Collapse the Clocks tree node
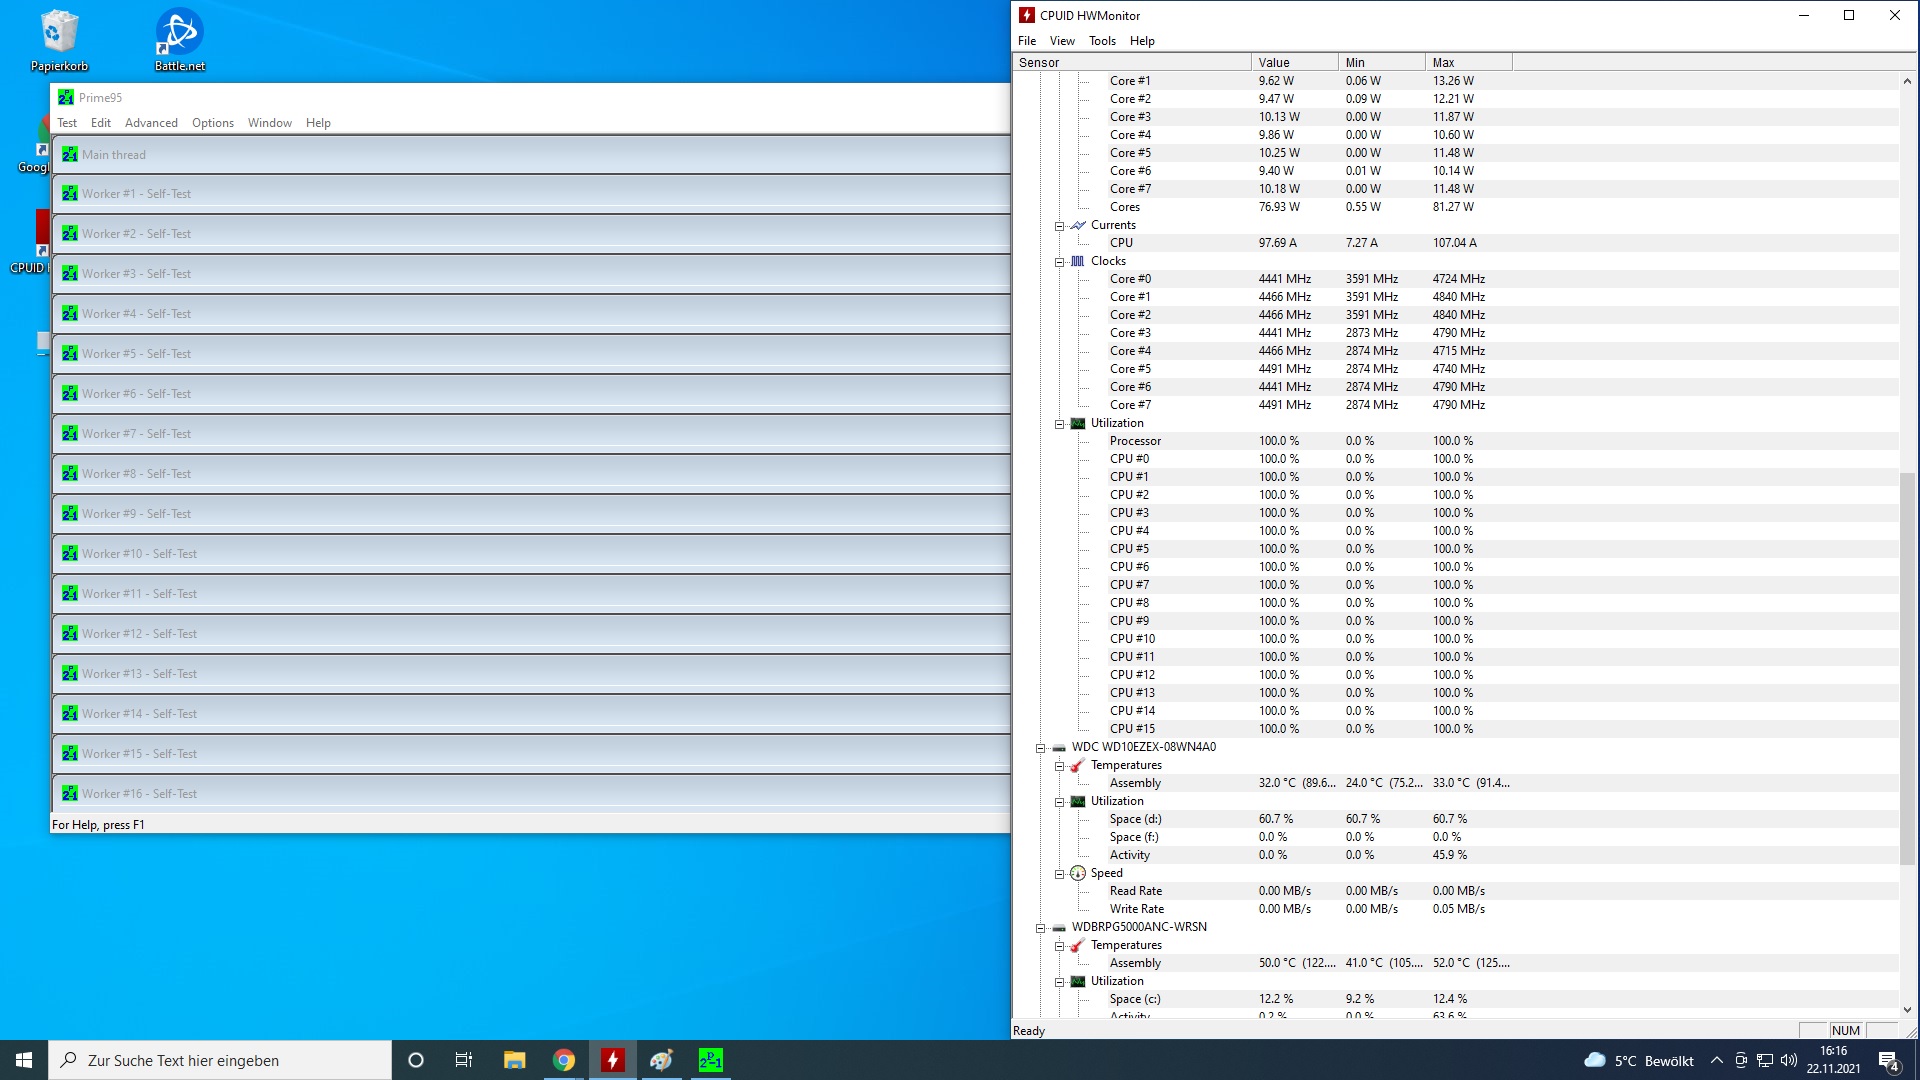The height and width of the screenshot is (1080, 1920). click(1059, 262)
